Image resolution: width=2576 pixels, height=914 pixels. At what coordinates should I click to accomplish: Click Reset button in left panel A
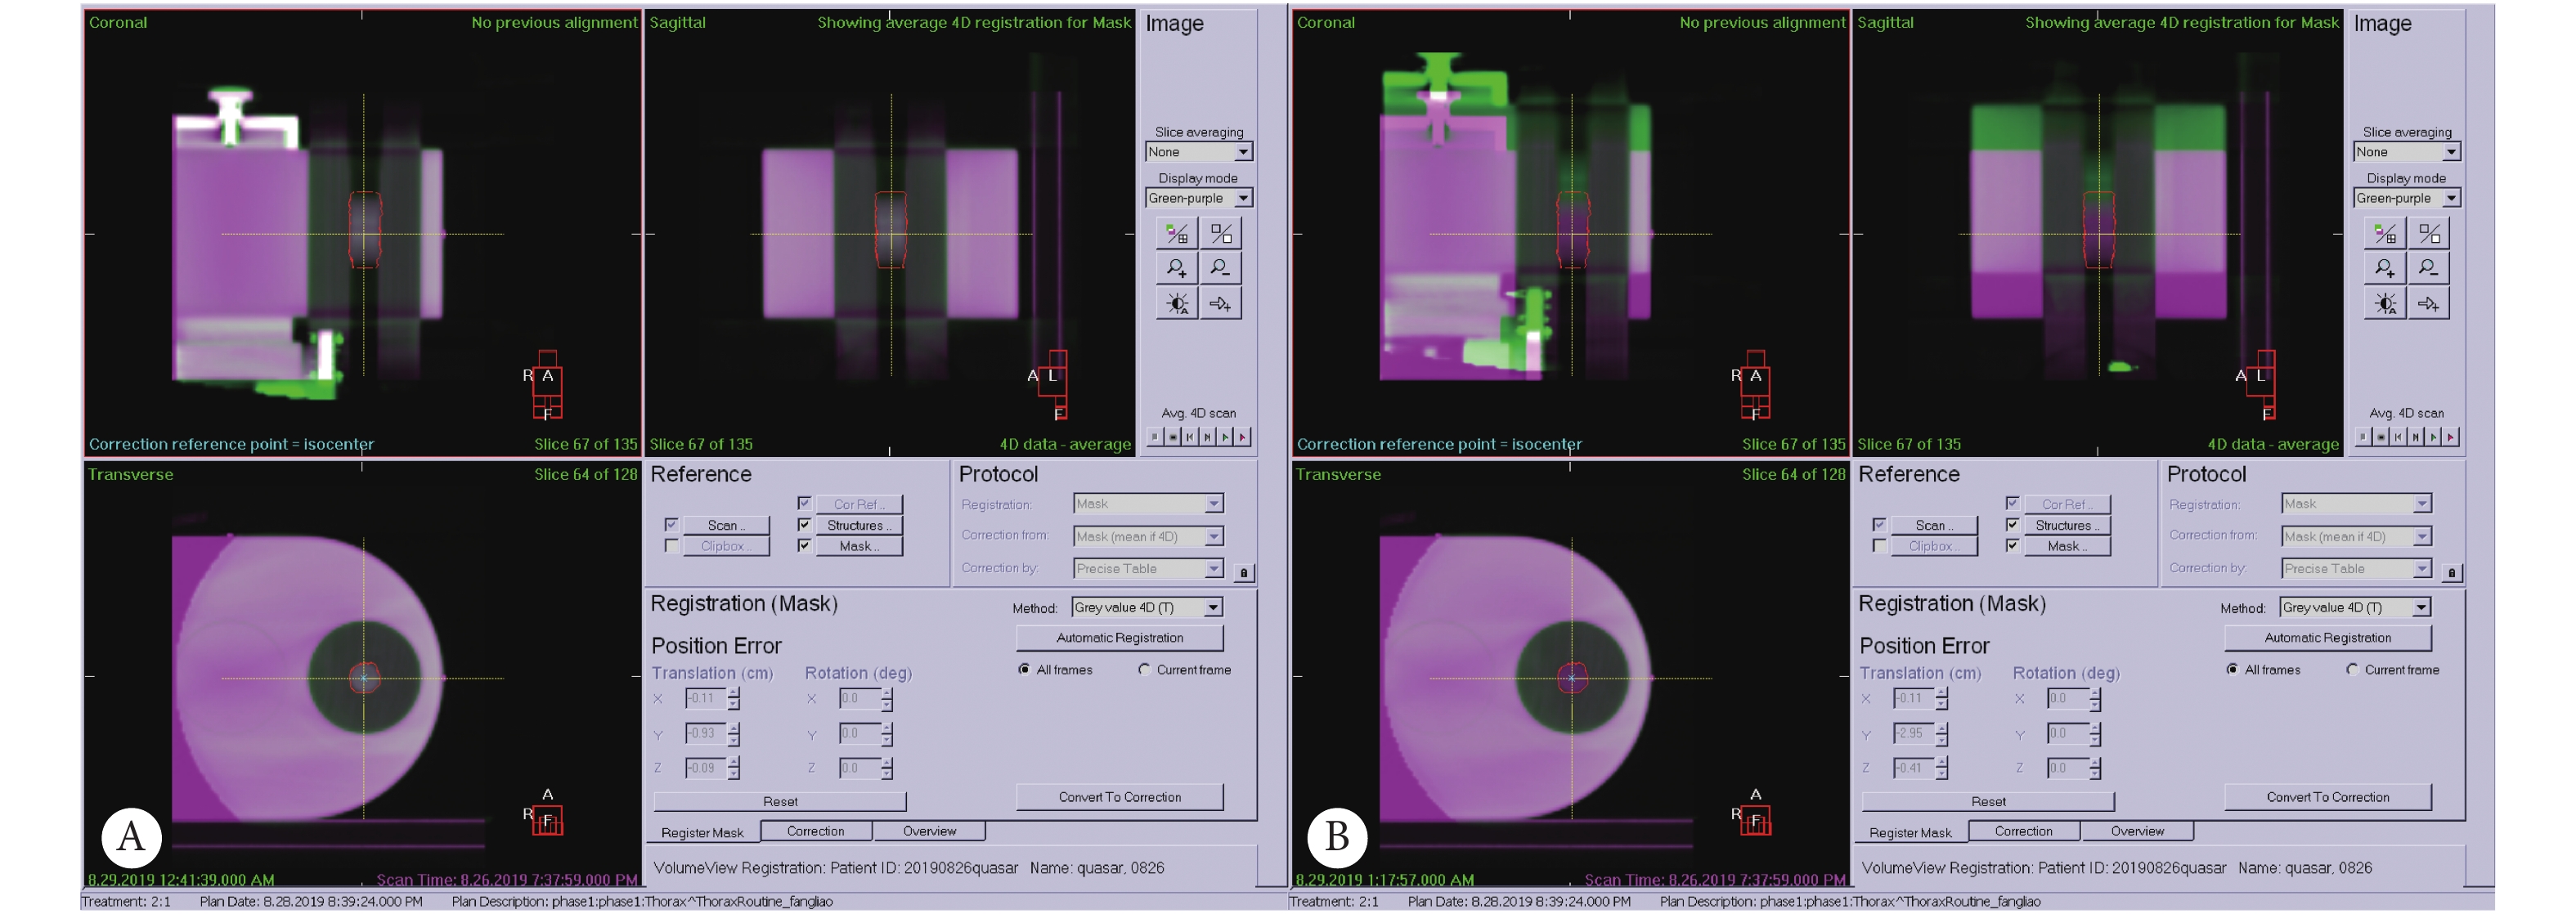pyautogui.click(x=779, y=801)
